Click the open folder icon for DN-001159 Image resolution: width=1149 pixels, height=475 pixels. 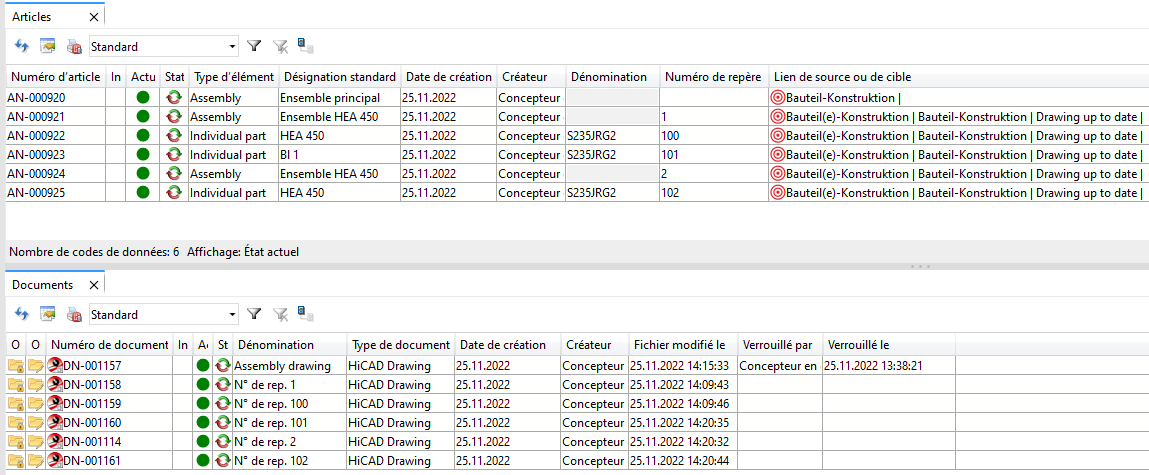(x=36, y=404)
